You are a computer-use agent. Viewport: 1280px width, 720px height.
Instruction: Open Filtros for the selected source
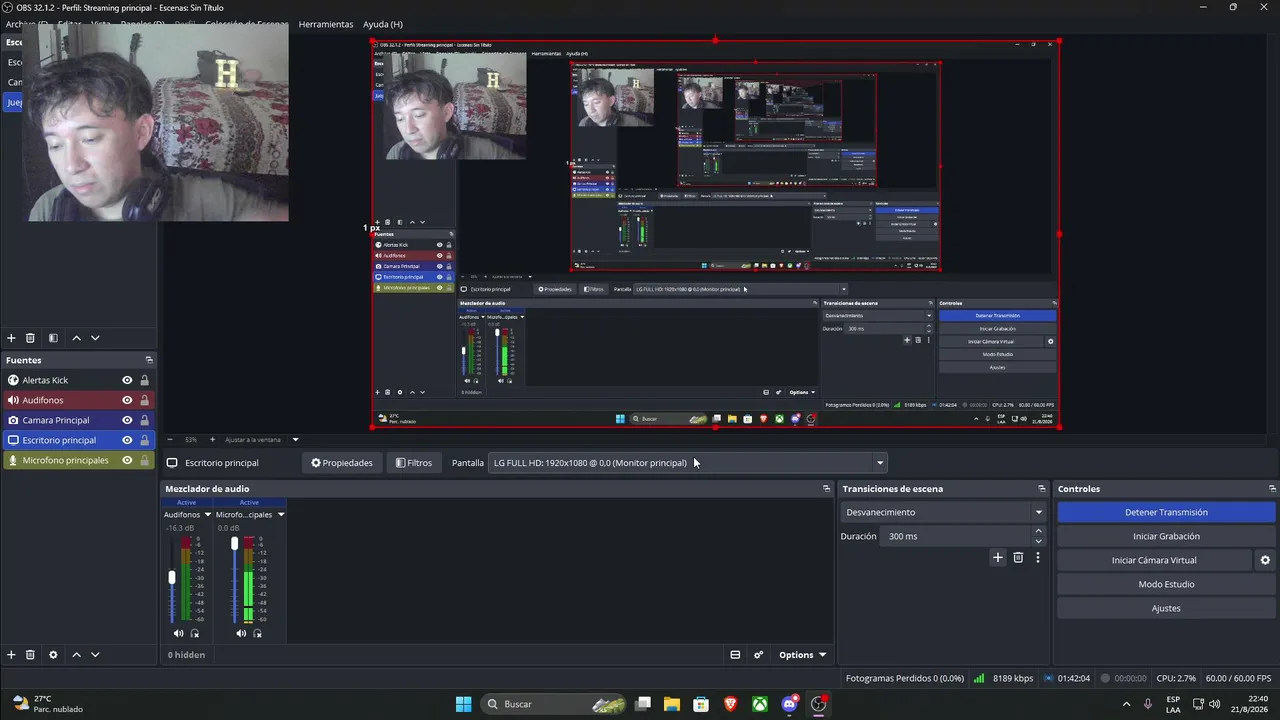[414, 463]
